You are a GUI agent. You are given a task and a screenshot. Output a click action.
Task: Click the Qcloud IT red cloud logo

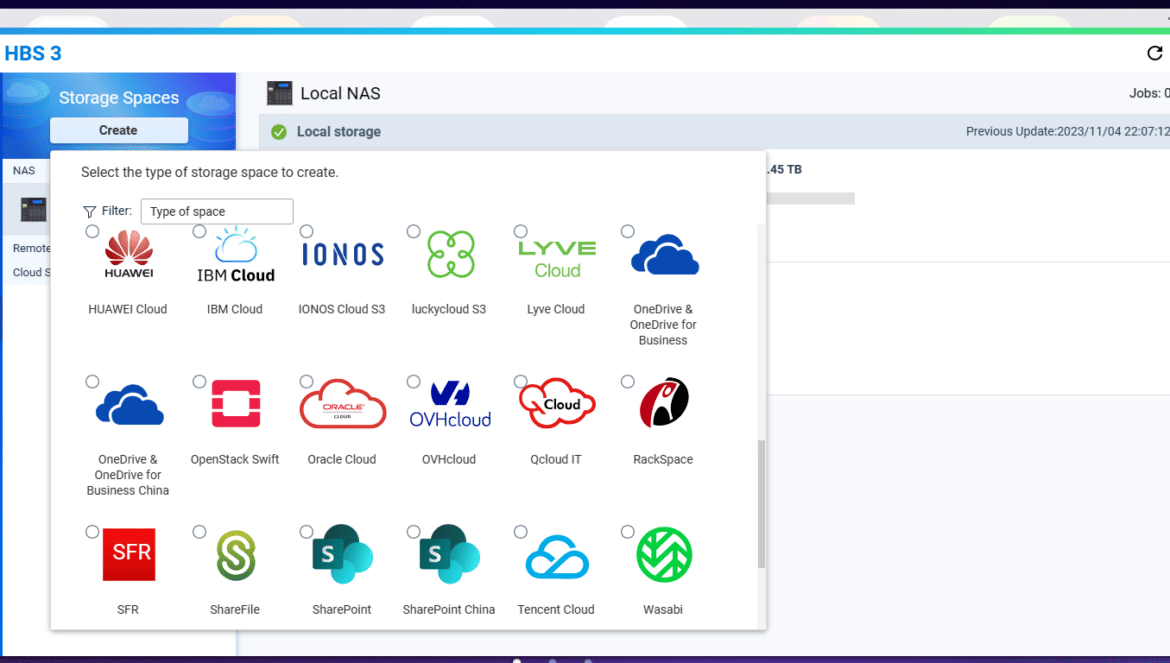(557, 403)
